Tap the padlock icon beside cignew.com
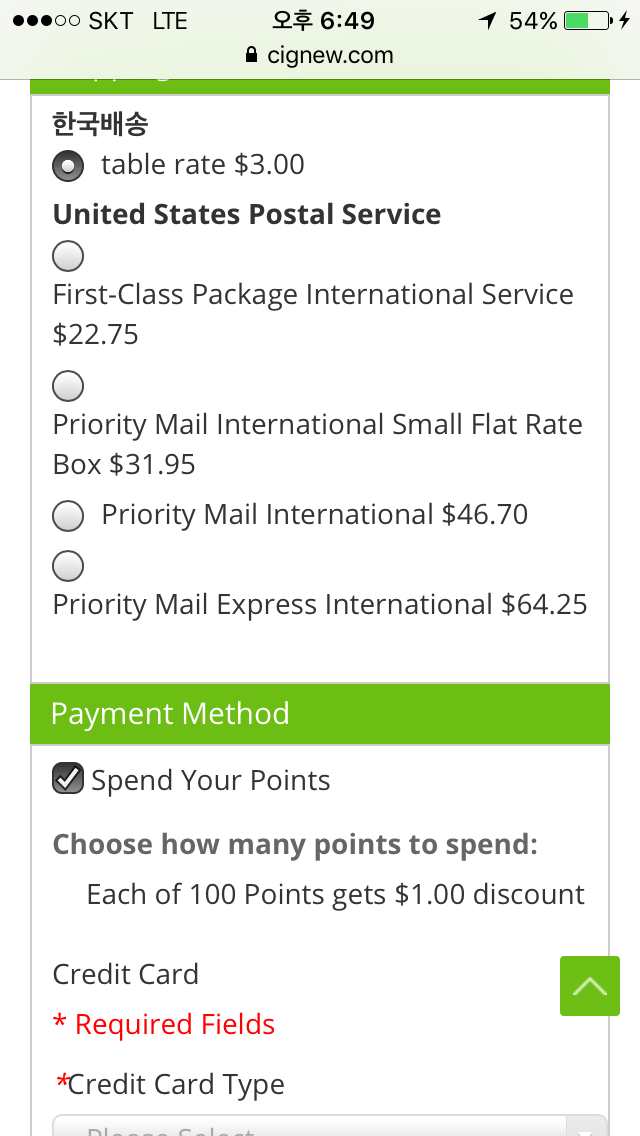This screenshot has width=640, height=1136. point(252,55)
